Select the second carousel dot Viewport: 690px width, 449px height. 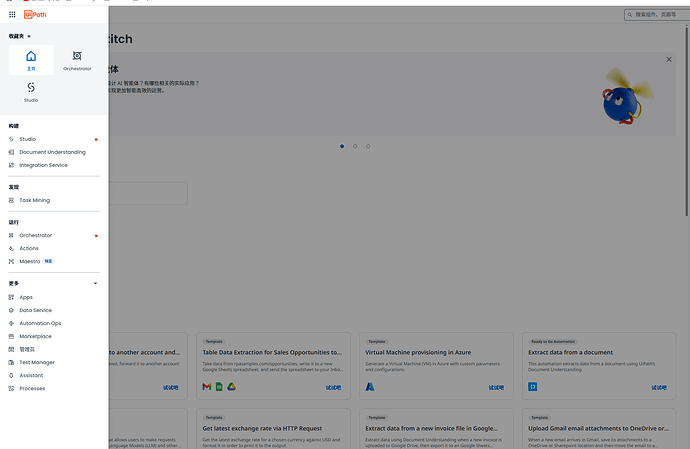[355, 146]
